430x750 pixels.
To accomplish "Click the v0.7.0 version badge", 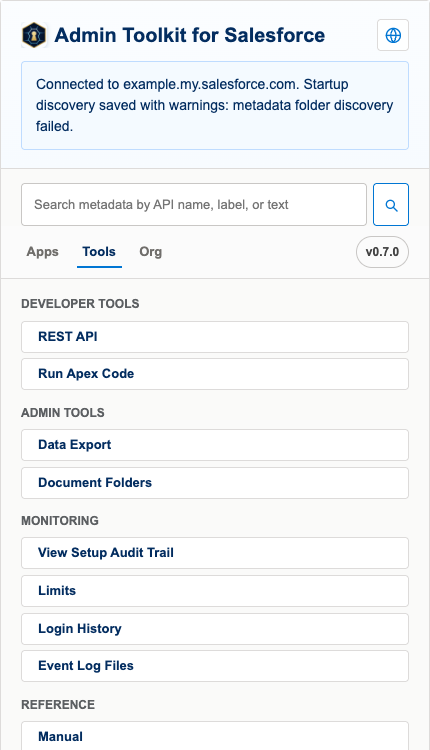I will tap(382, 252).
